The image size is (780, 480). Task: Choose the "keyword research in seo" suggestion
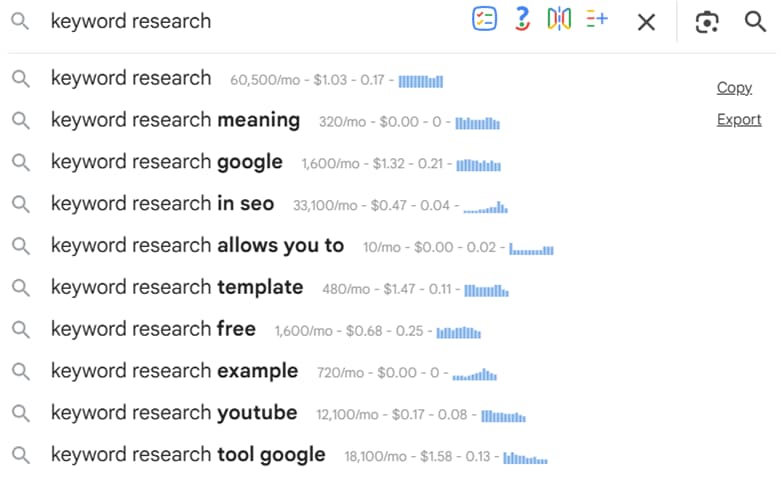tap(162, 204)
